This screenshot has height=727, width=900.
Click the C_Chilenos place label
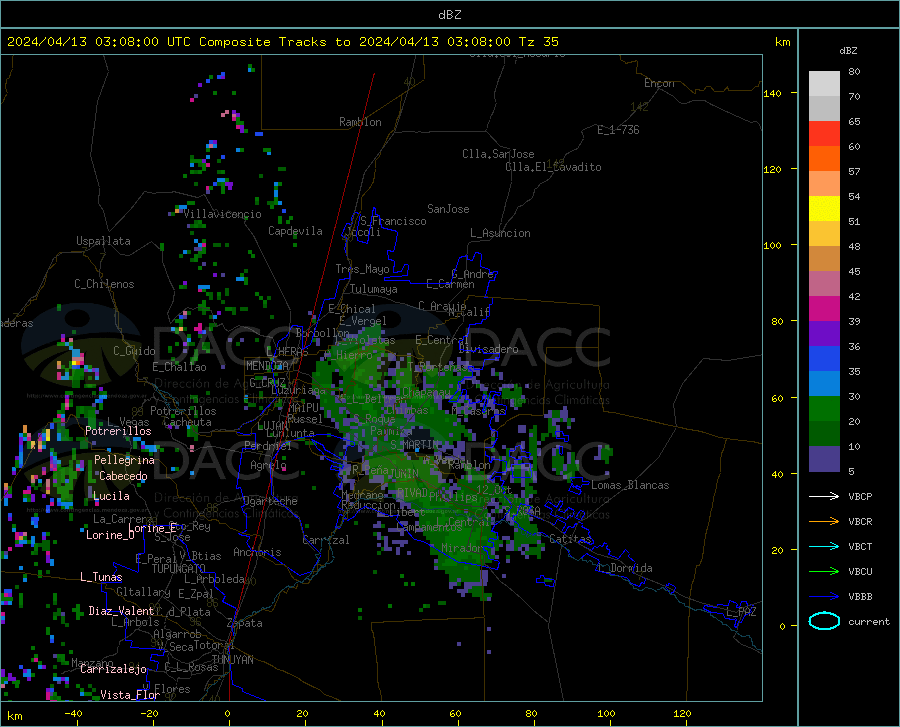(x=104, y=284)
